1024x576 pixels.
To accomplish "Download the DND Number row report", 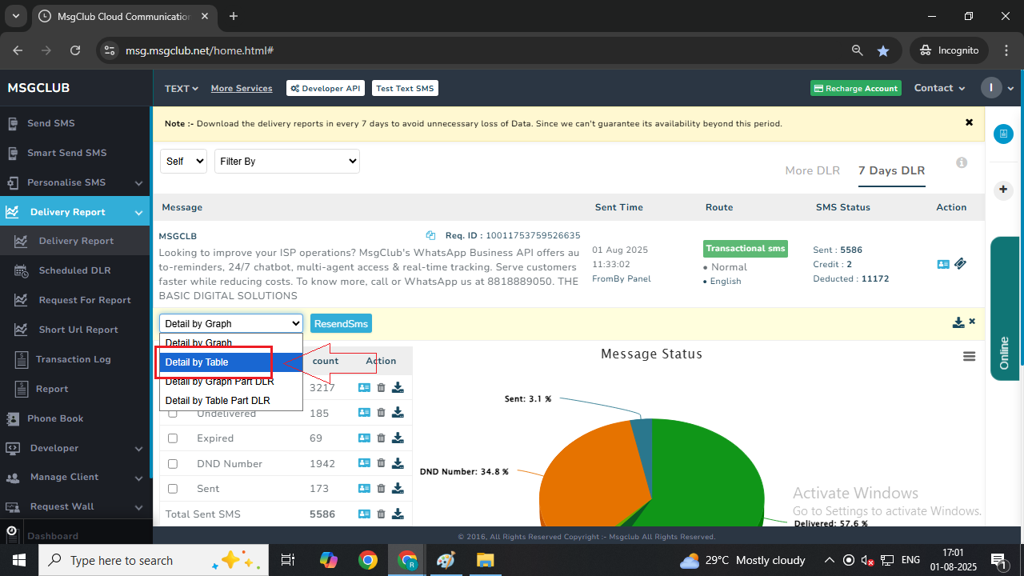I will [x=397, y=463].
